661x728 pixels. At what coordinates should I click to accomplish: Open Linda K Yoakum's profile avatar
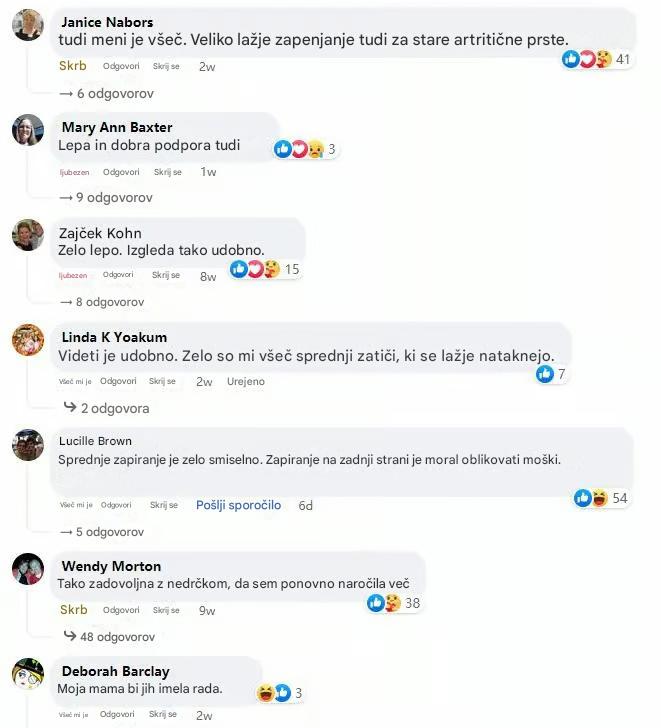(27, 340)
